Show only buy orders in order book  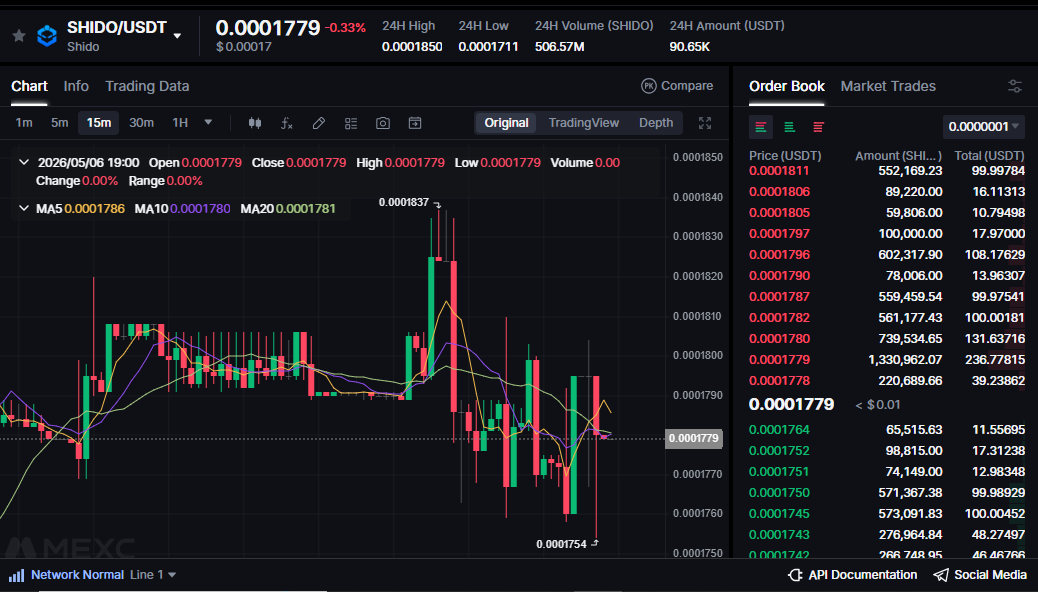coord(790,127)
